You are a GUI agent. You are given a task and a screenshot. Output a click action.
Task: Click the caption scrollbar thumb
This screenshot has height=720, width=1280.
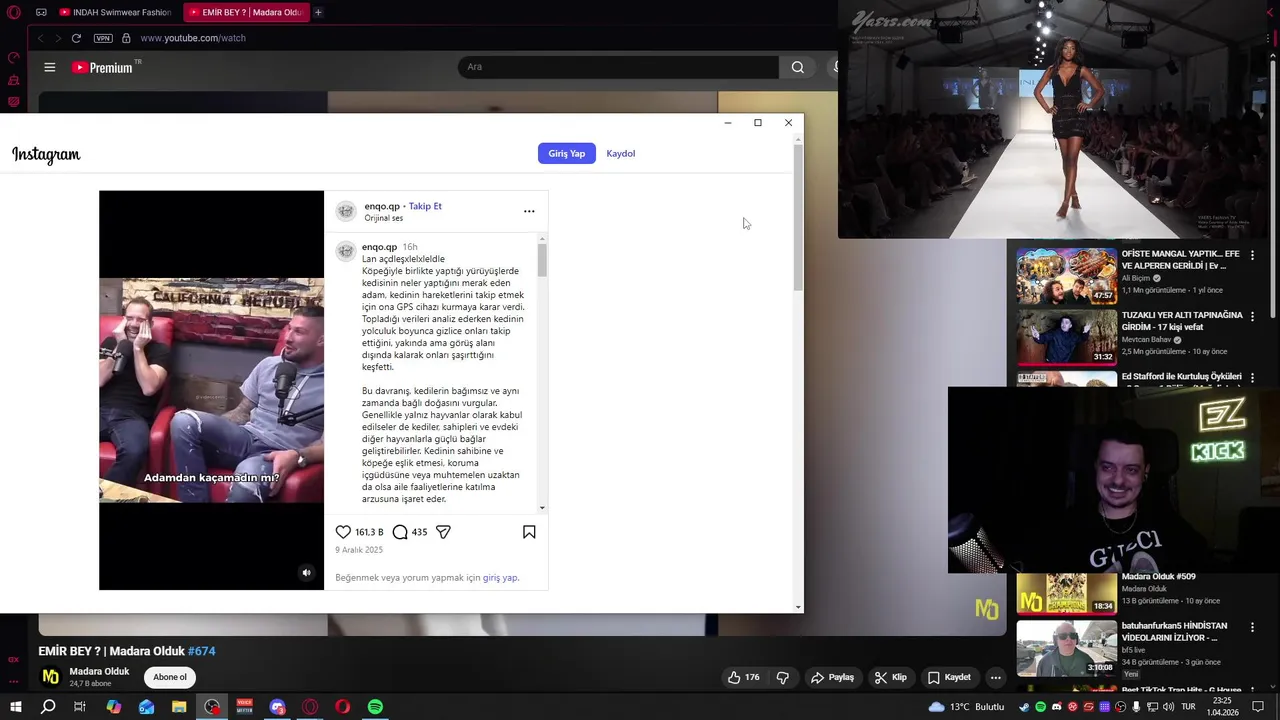tap(542, 260)
